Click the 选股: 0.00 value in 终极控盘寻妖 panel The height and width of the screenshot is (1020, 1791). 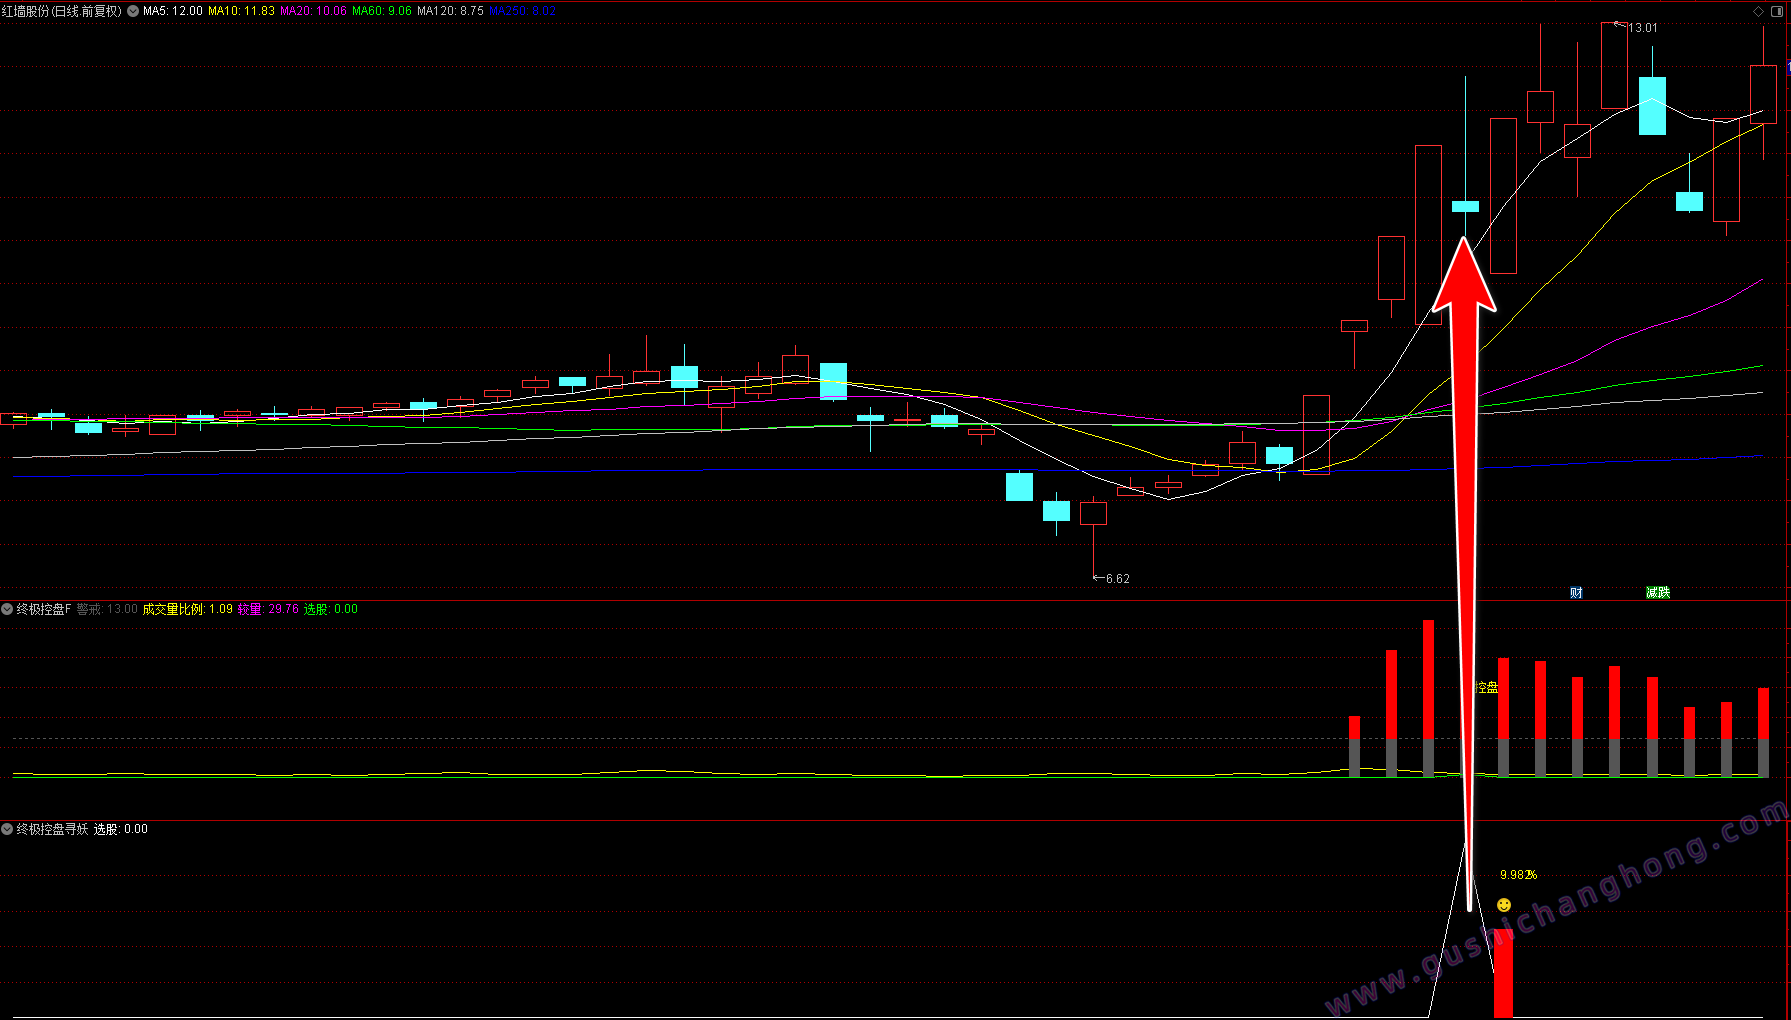pyautogui.click(x=121, y=829)
